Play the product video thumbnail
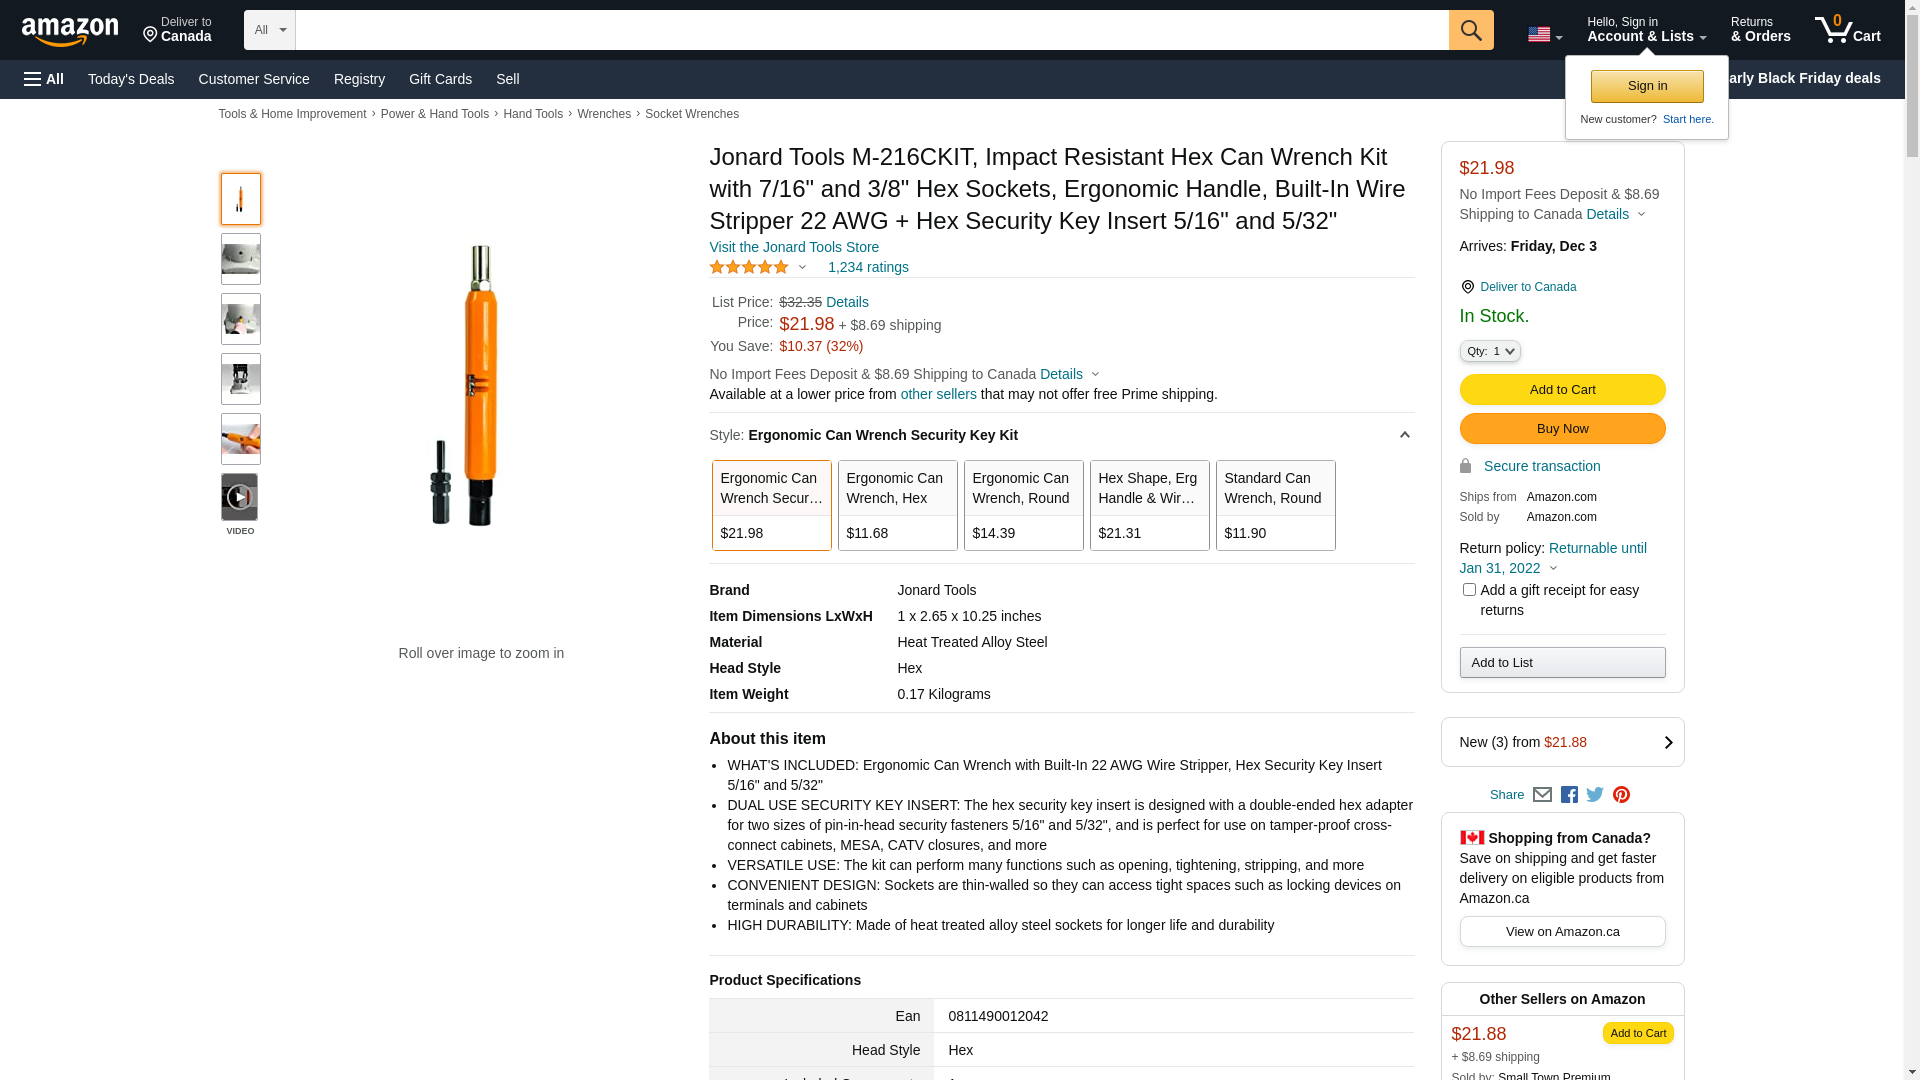Image resolution: width=1920 pixels, height=1080 pixels. tap(240, 497)
